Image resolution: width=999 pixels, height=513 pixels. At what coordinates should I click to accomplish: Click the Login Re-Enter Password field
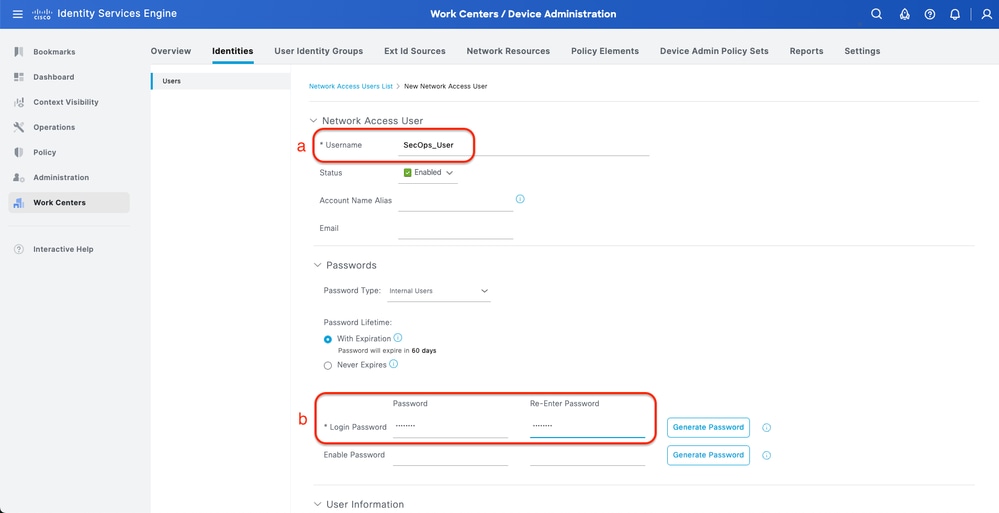click(x=587, y=427)
